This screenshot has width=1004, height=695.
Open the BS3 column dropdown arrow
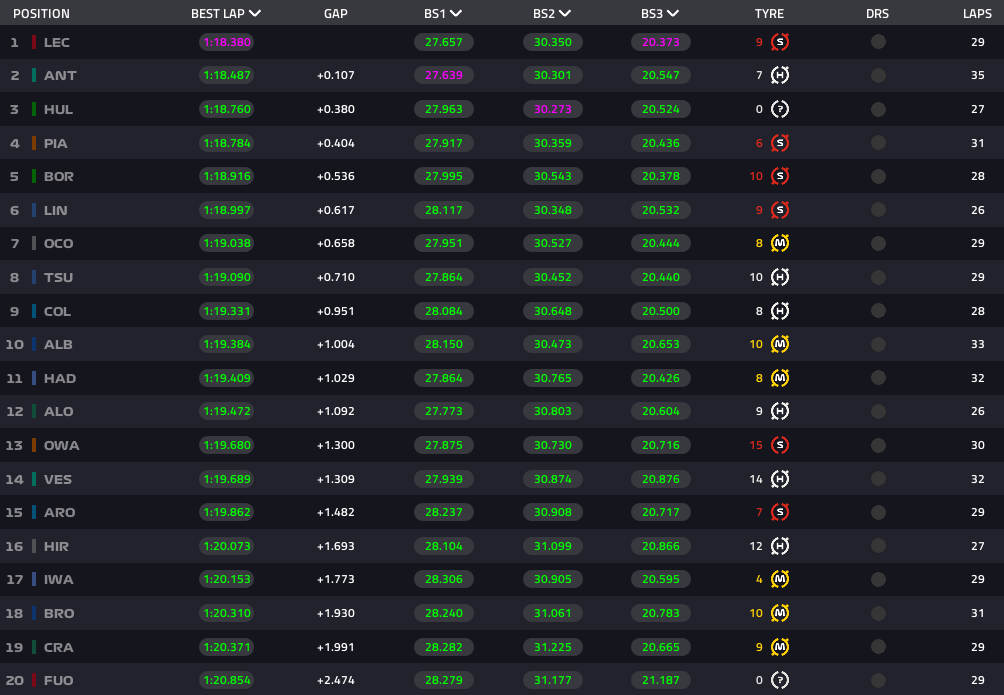[672, 14]
